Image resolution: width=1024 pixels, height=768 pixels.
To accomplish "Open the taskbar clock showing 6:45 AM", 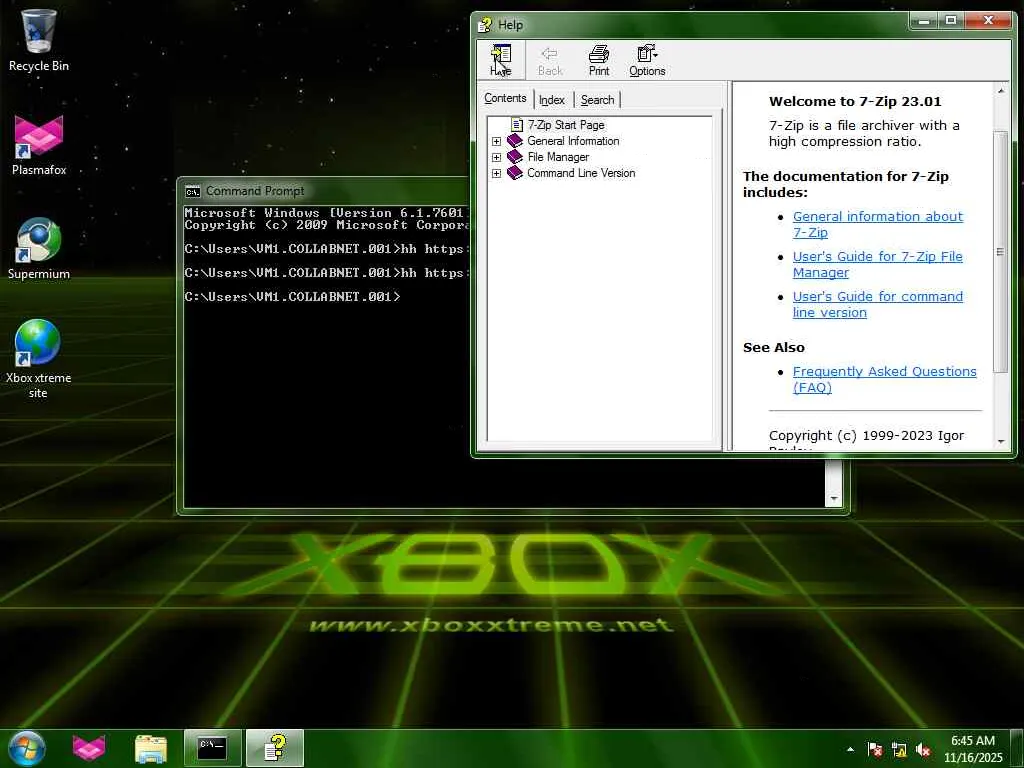I will 973,749.
